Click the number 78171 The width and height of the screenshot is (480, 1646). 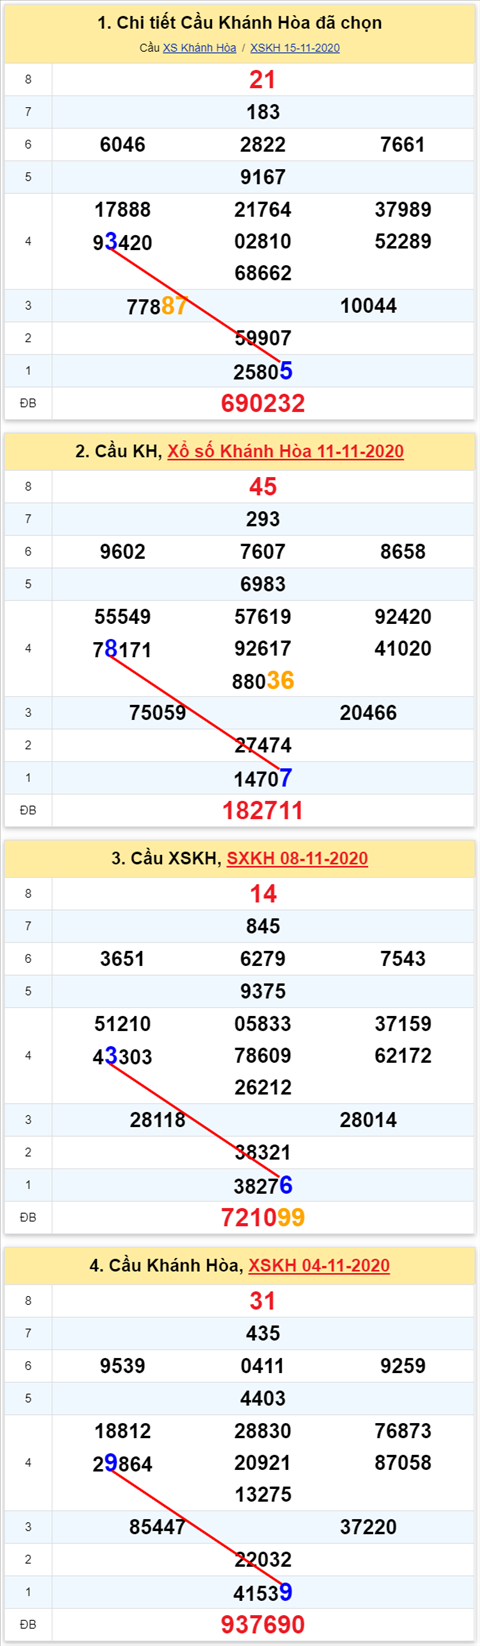[x=123, y=649]
